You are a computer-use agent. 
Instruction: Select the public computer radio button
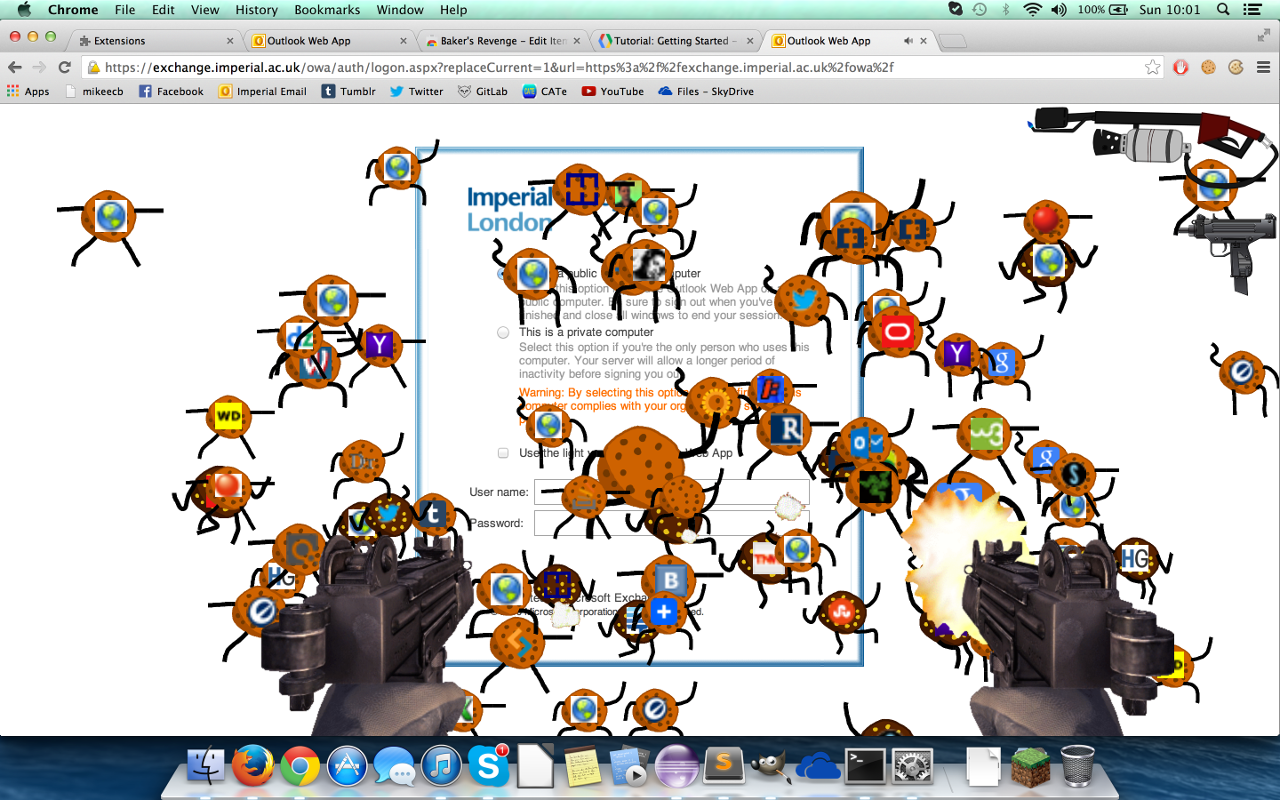(x=503, y=273)
